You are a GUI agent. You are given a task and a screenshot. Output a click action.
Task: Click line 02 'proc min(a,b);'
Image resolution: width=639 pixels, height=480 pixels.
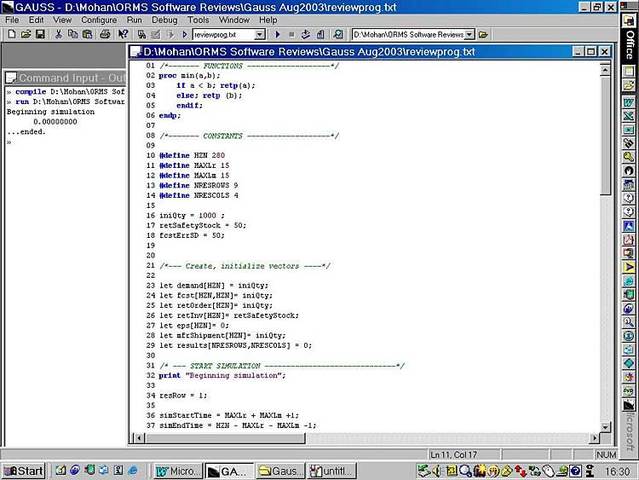pyautogui.click(x=189, y=75)
